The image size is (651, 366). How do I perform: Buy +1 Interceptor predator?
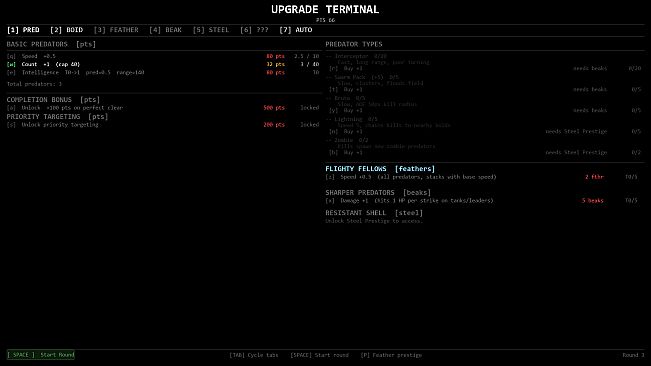click(485, 68)
